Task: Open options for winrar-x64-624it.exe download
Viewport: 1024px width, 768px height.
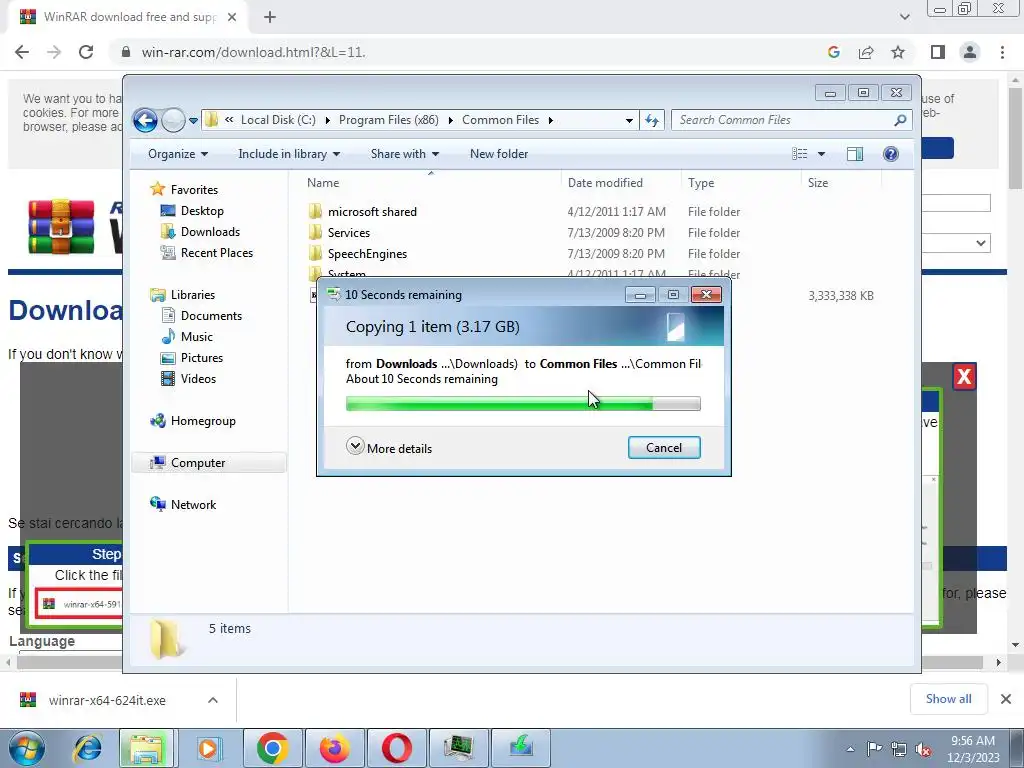Action: coord(213,700)
